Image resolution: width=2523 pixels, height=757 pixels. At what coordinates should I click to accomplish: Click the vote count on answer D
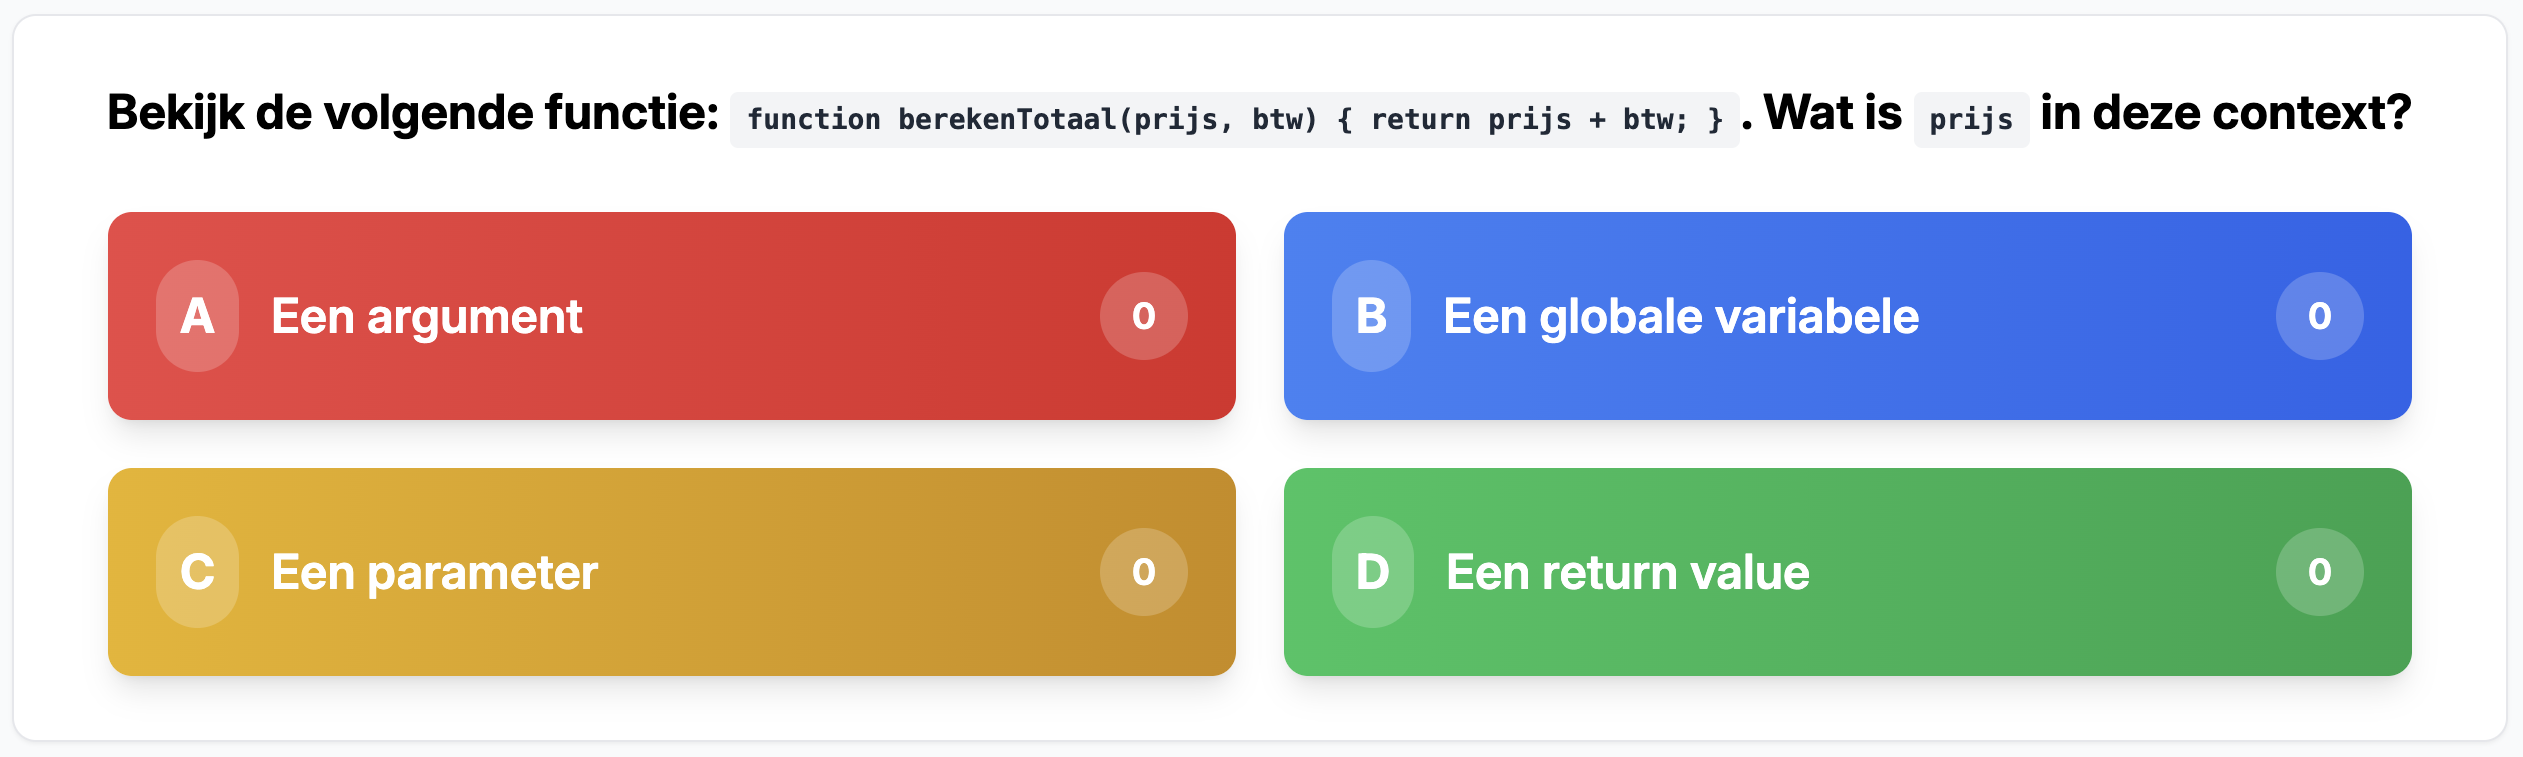click(2319, 572)
